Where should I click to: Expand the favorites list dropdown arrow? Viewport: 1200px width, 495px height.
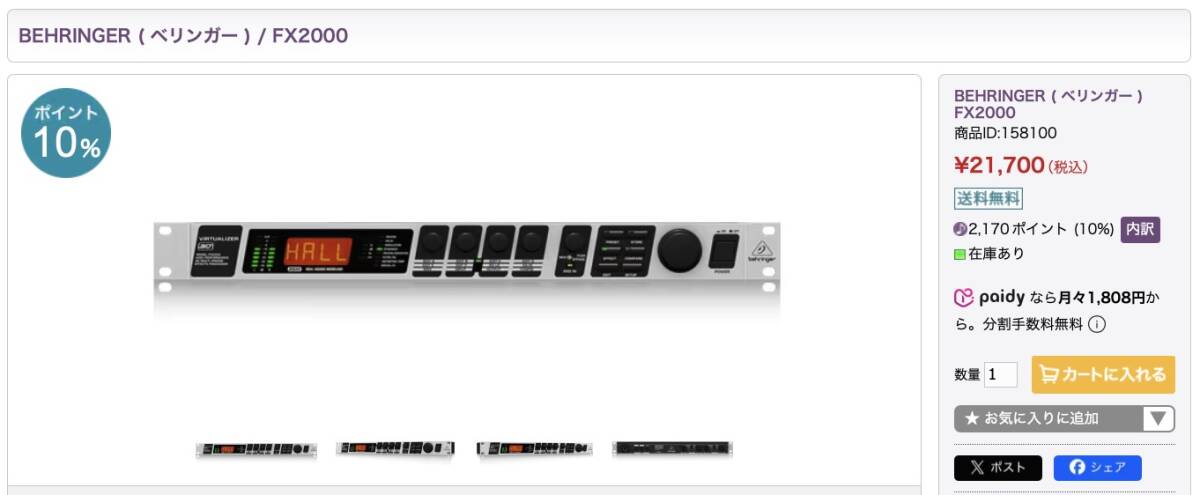tap(1159, 419)
